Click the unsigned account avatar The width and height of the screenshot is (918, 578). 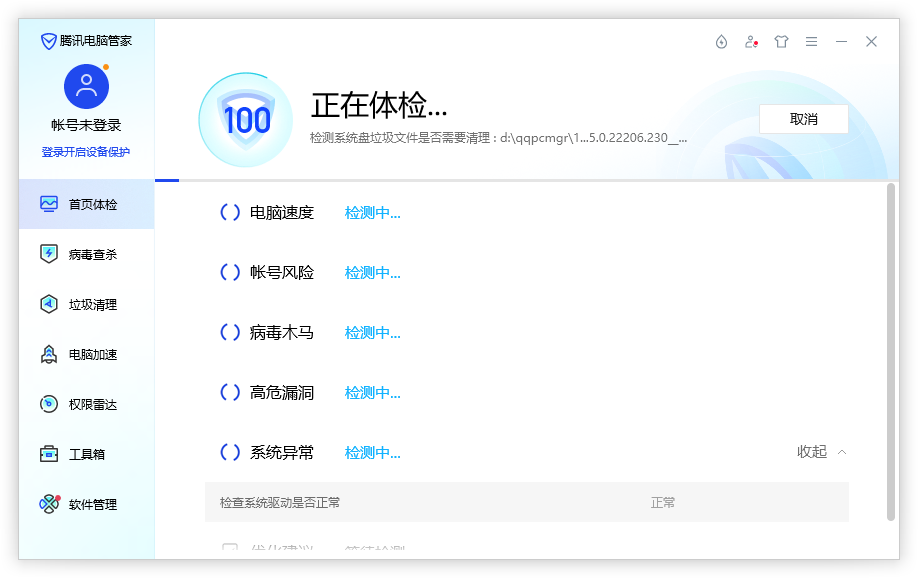point(86,86)
